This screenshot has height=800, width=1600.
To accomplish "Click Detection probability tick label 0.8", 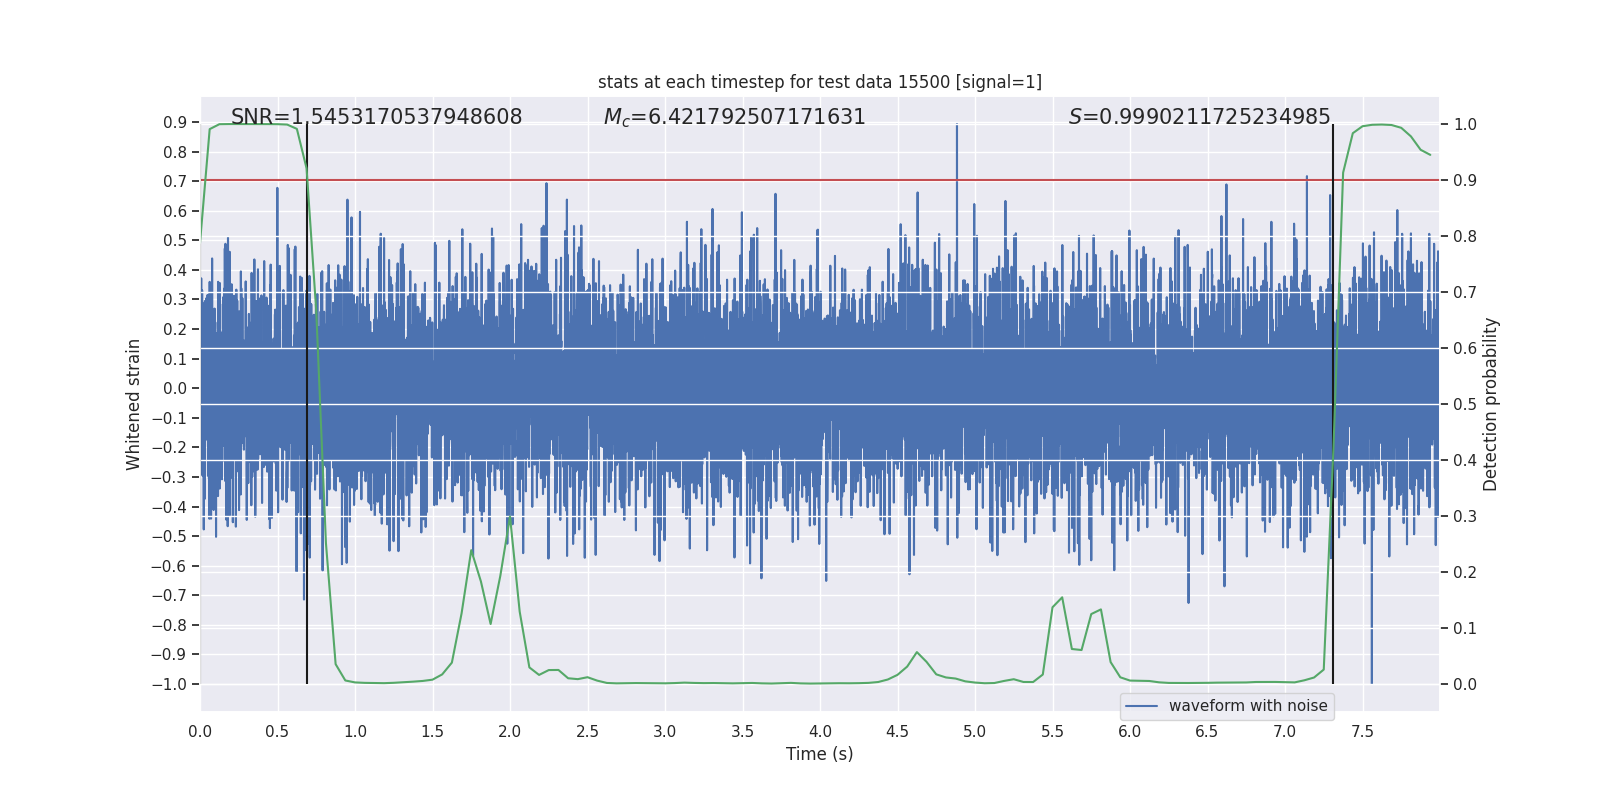I will [x=1465, y=237].
